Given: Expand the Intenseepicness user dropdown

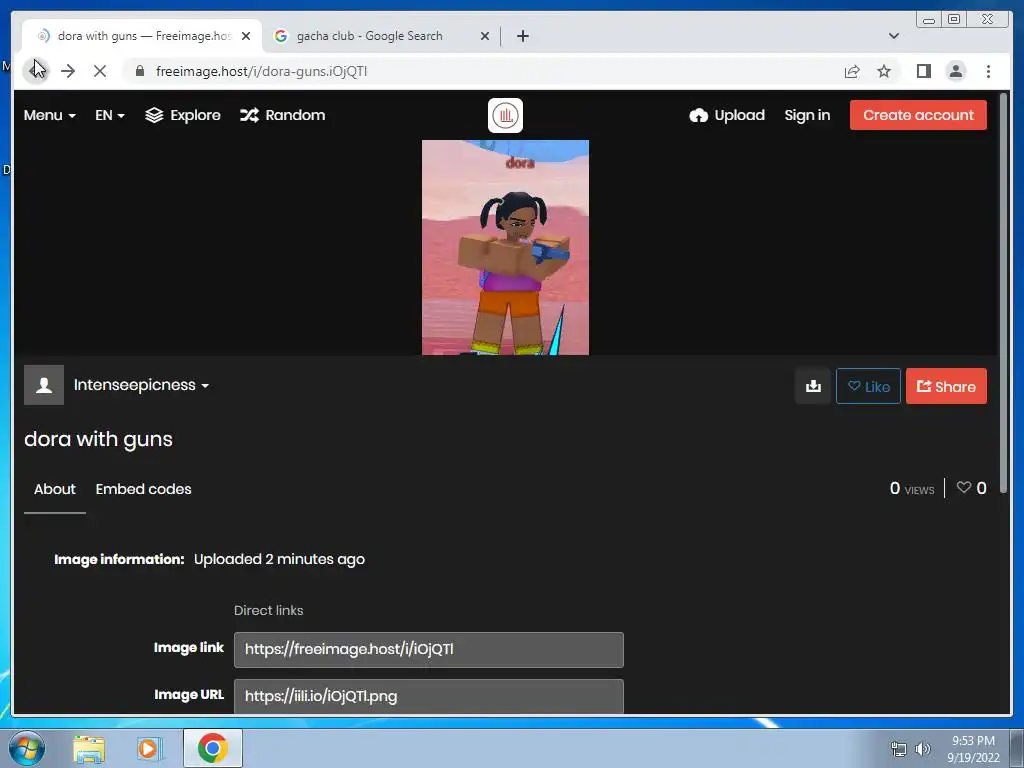Looking at the screenshot, I should [141, 385].
